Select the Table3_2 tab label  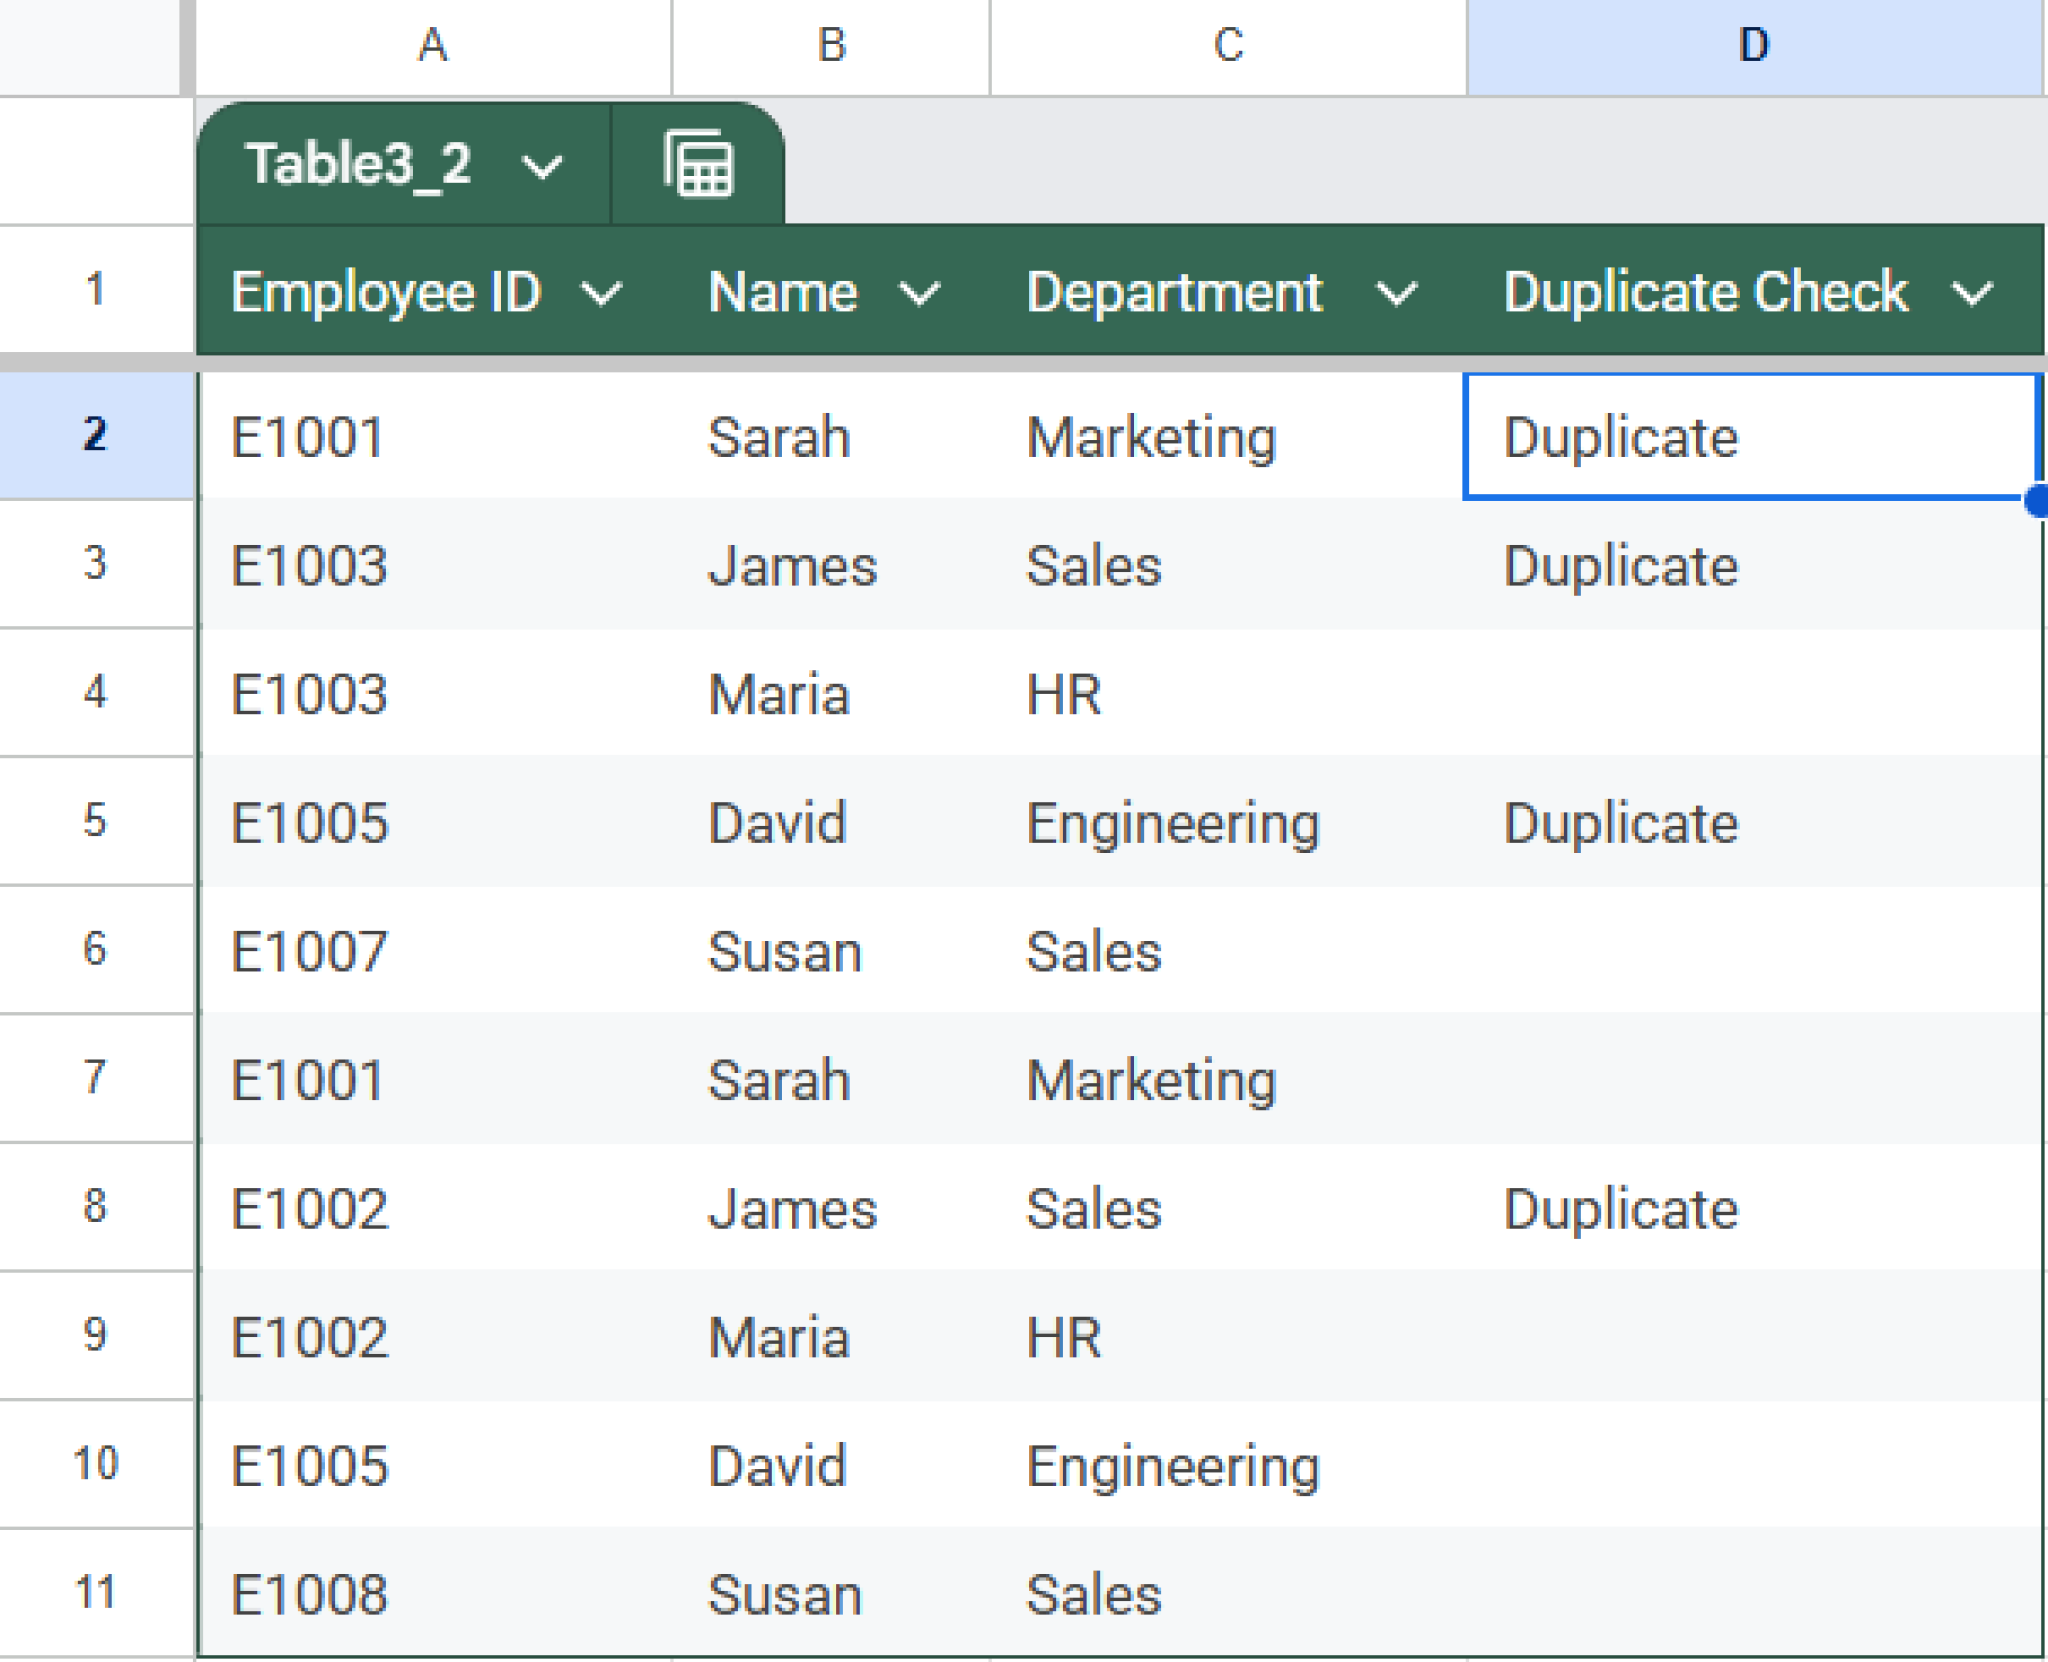tap(360, 165)
